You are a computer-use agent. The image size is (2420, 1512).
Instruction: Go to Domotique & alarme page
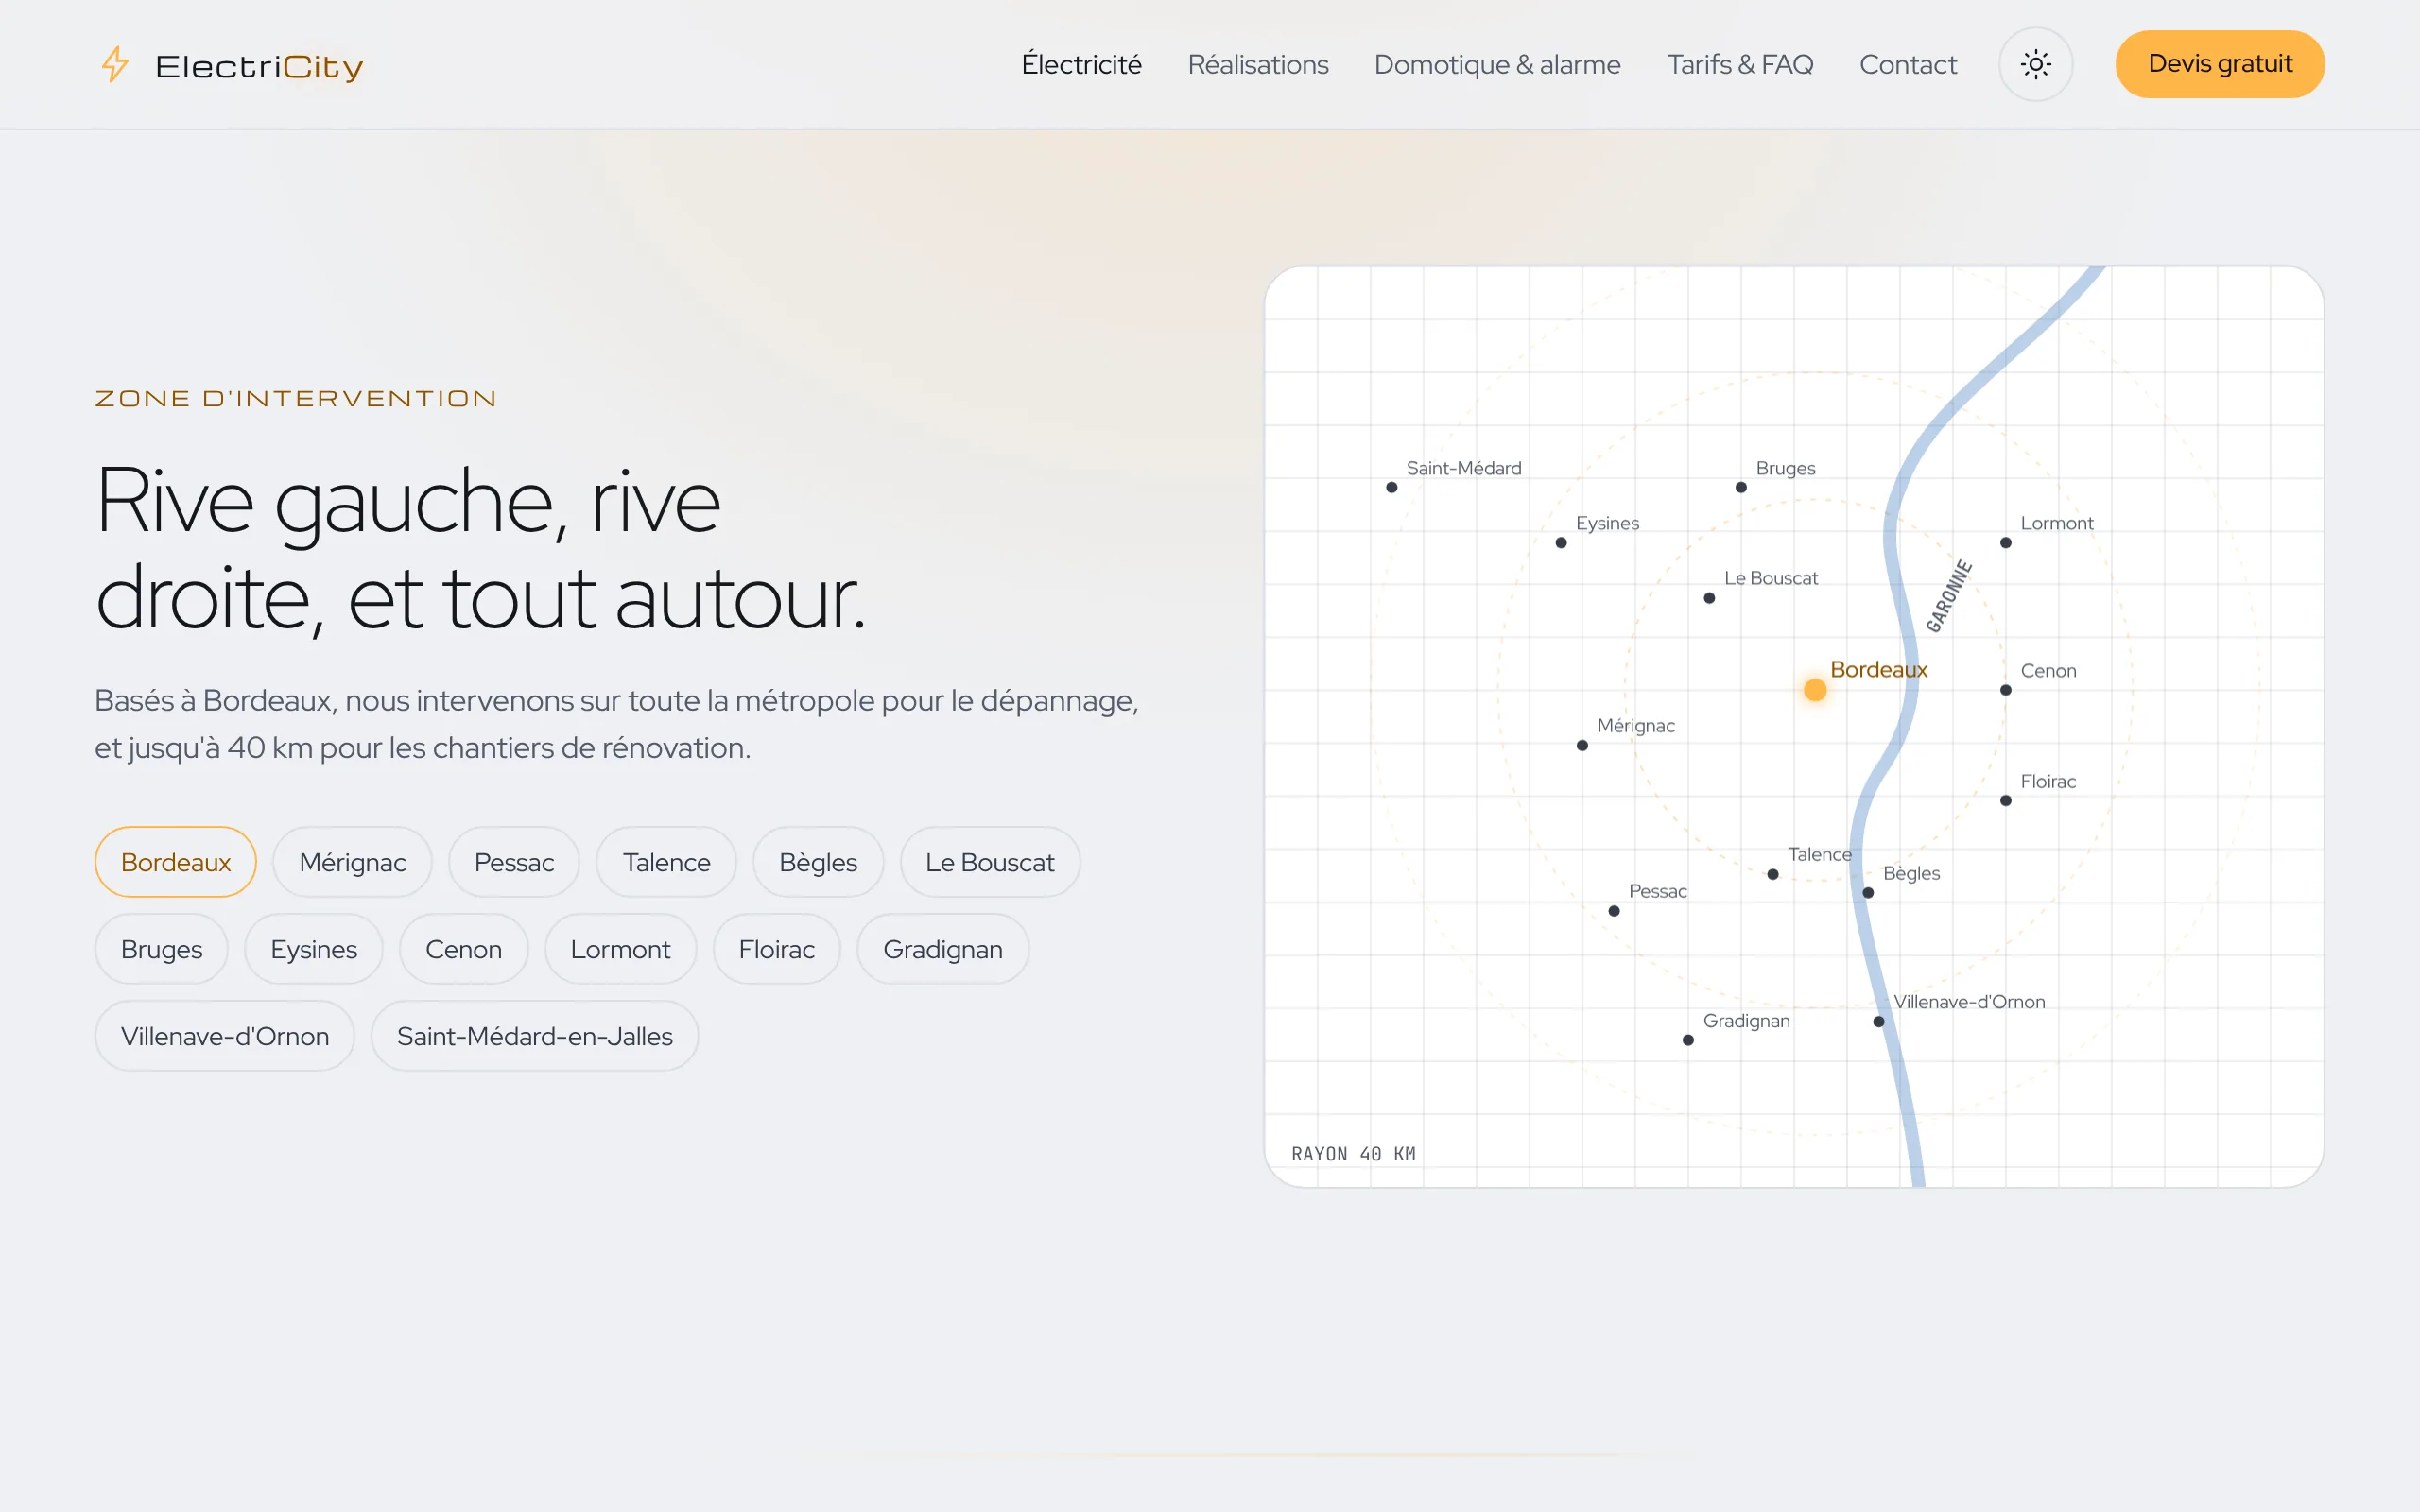point(1497,64)
